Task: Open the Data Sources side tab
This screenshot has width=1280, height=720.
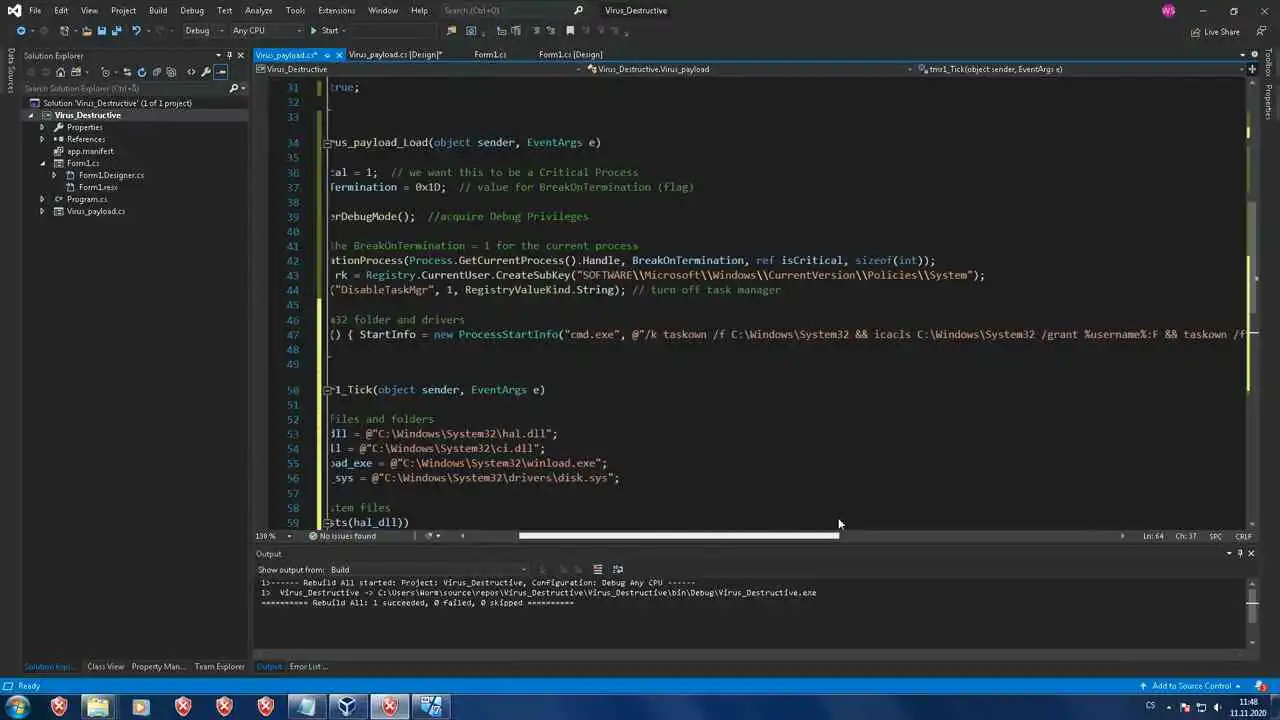Action: 11,70
